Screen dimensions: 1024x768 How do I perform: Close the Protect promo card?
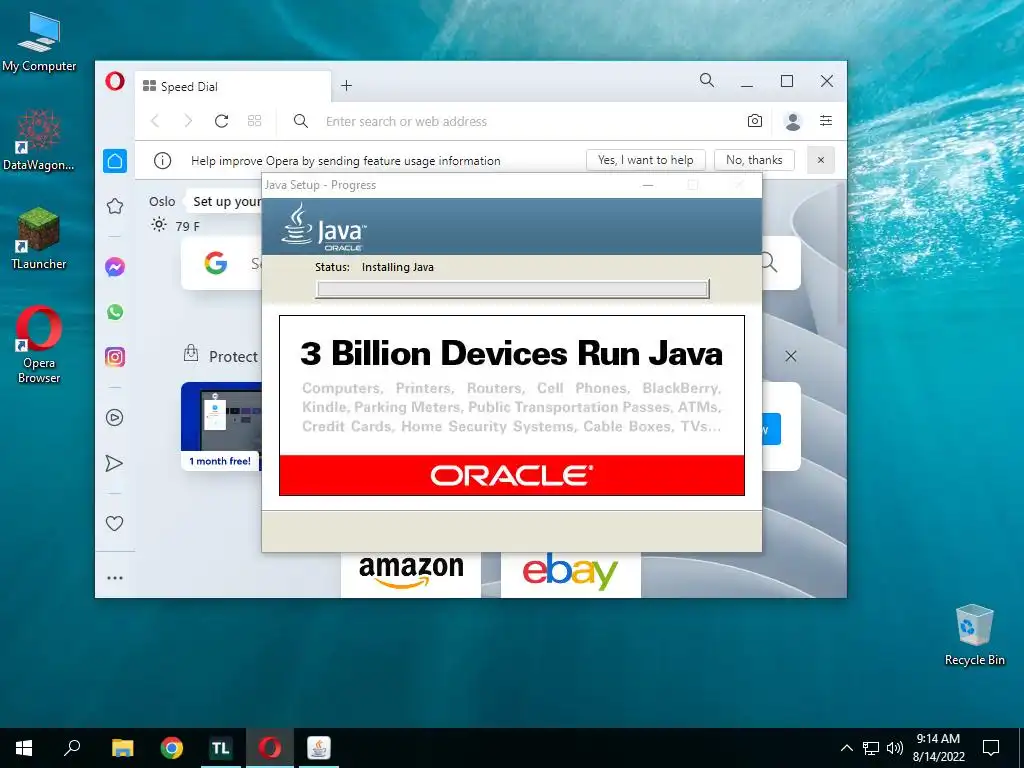click(791, 356)
